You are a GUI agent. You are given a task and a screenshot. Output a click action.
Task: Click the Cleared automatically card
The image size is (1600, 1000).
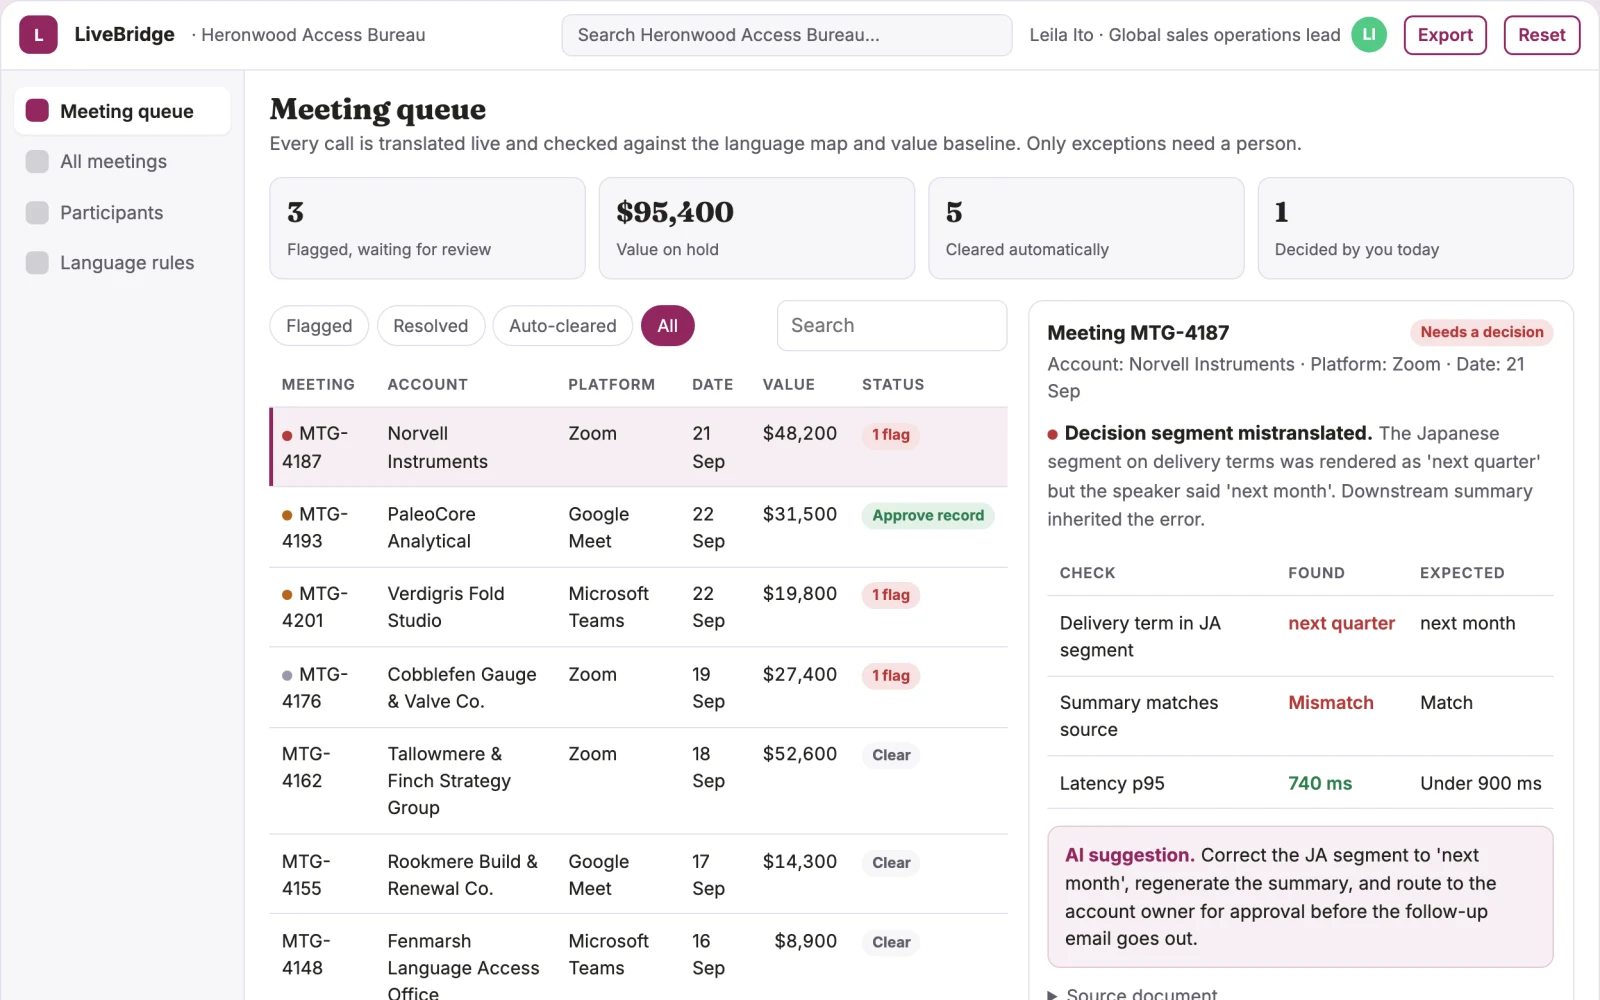coord(1086,228)
